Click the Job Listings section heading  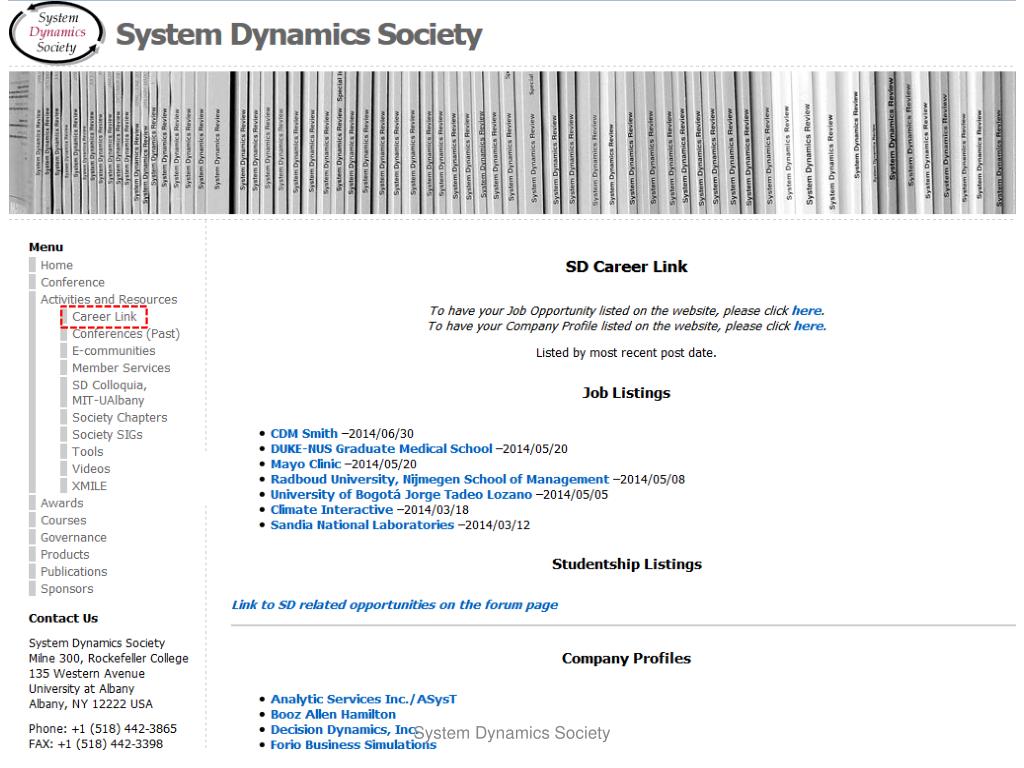[626, 392]
